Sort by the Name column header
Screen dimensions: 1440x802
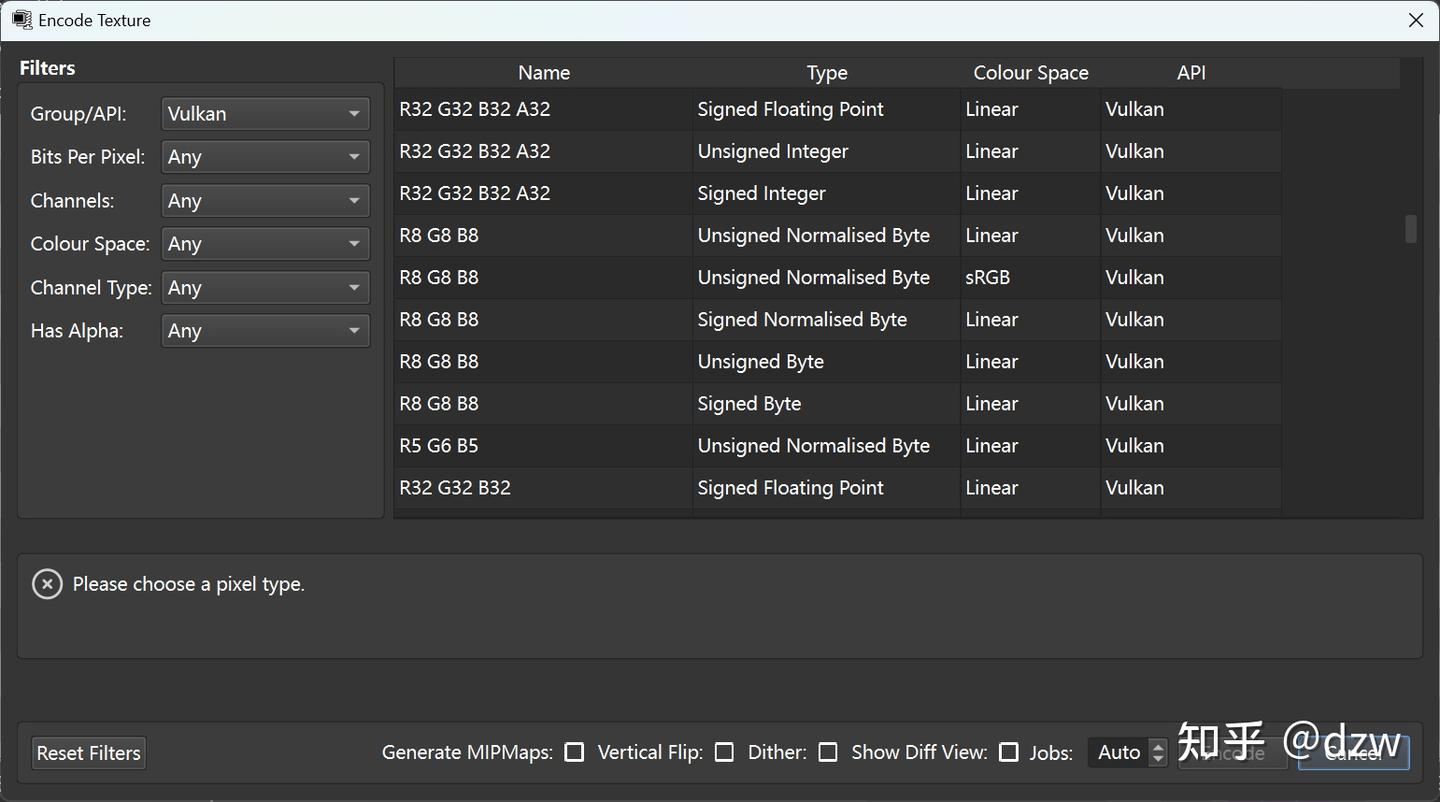point(544,73)
